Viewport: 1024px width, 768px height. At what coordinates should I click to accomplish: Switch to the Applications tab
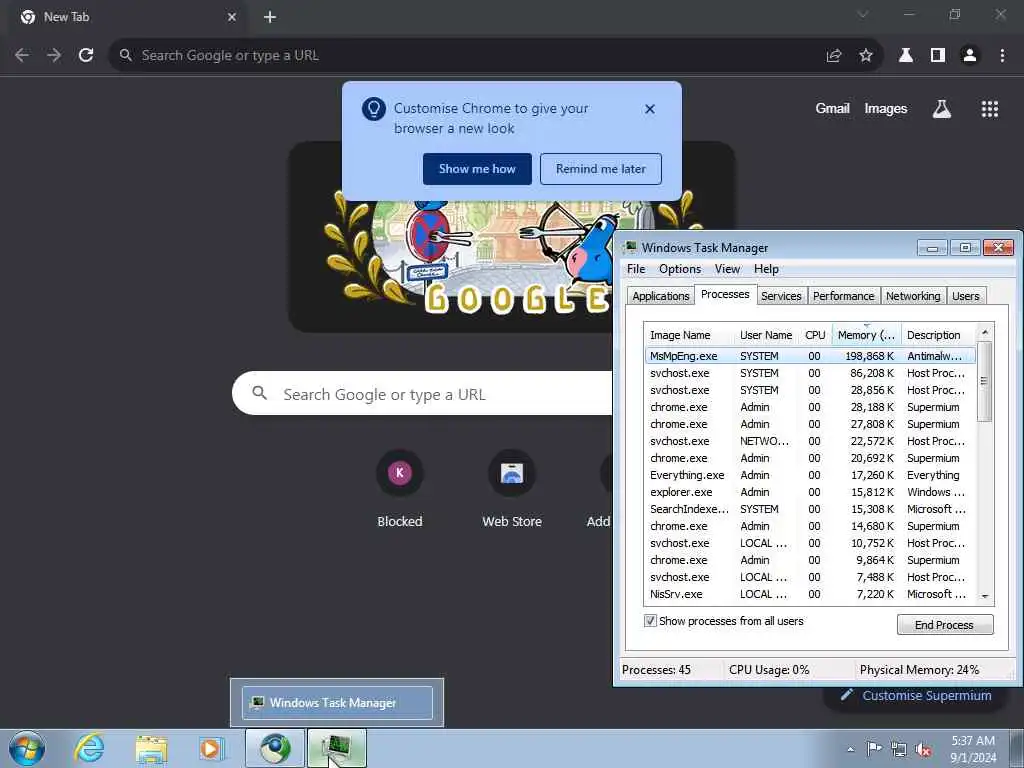pyautogui.click(x=660, y=296)
